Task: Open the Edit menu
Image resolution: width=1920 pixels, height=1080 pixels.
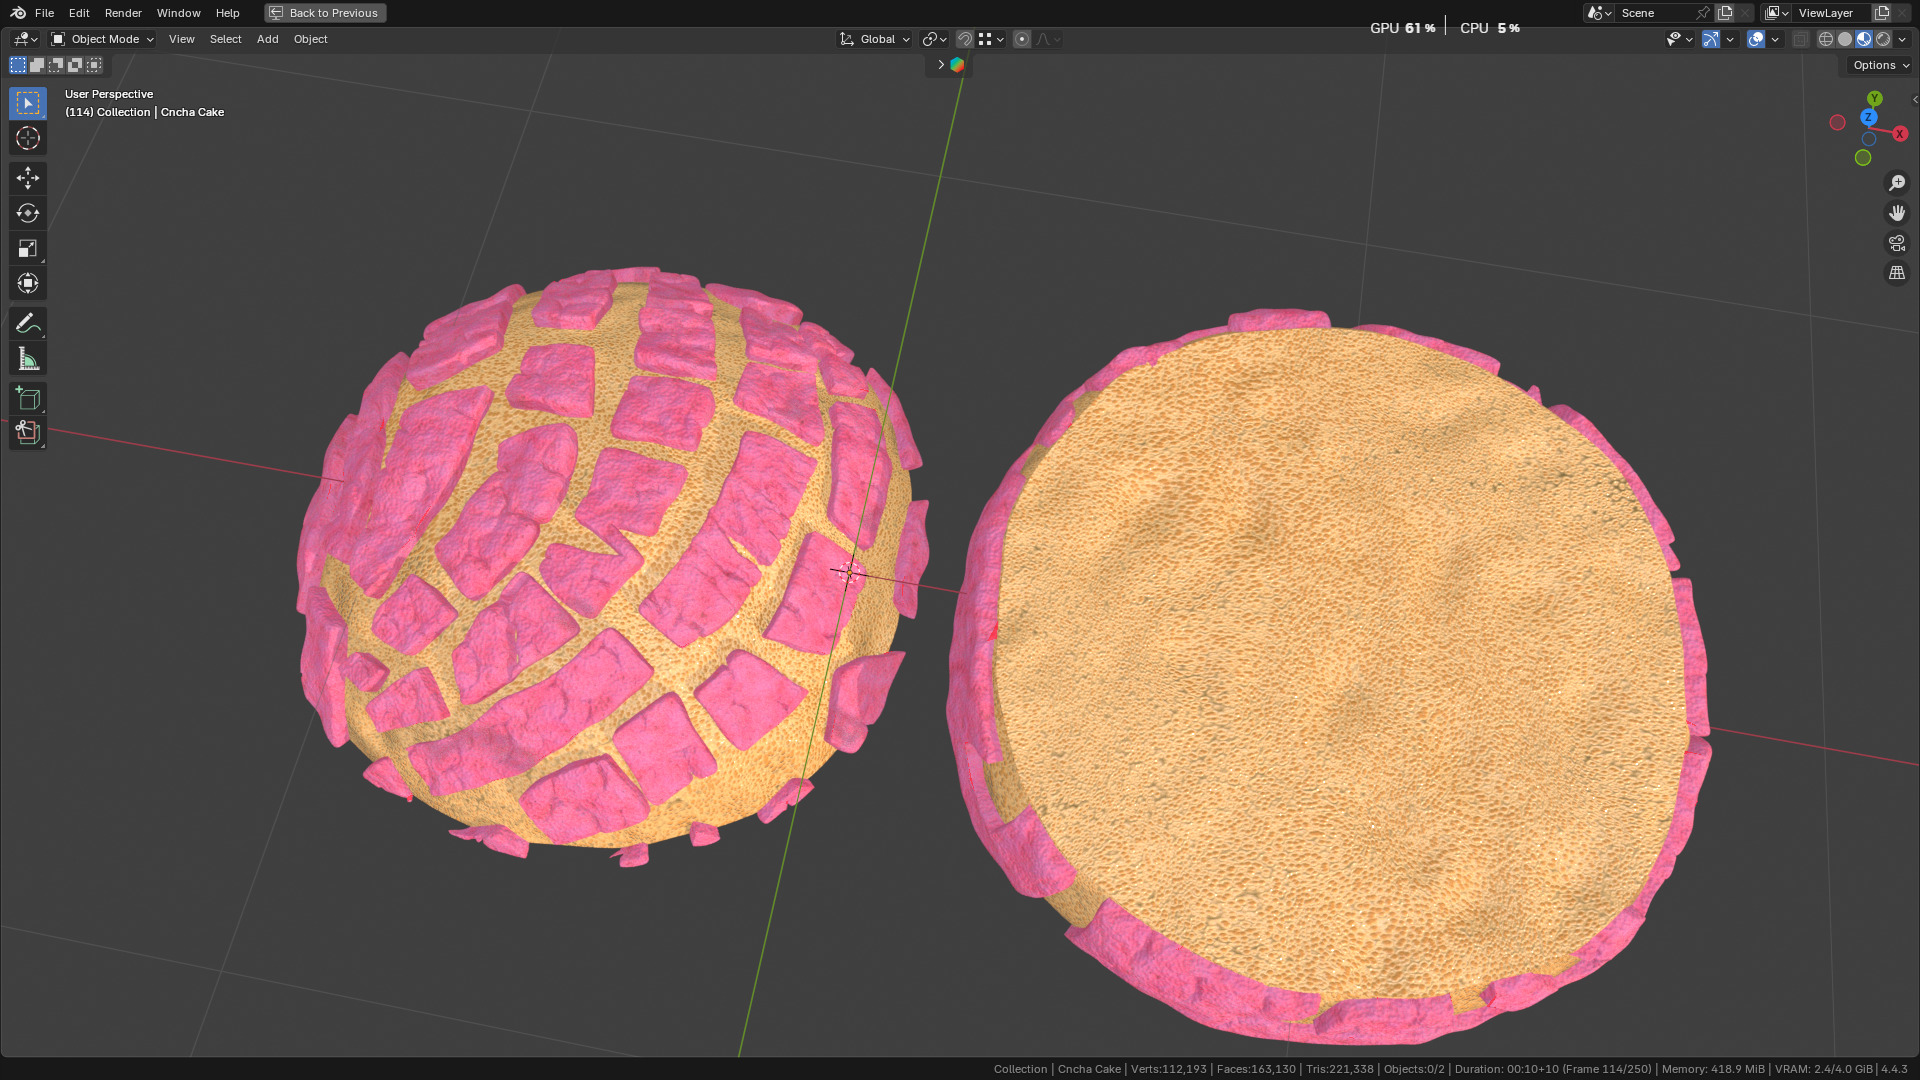Action: (x=79, y=13)
